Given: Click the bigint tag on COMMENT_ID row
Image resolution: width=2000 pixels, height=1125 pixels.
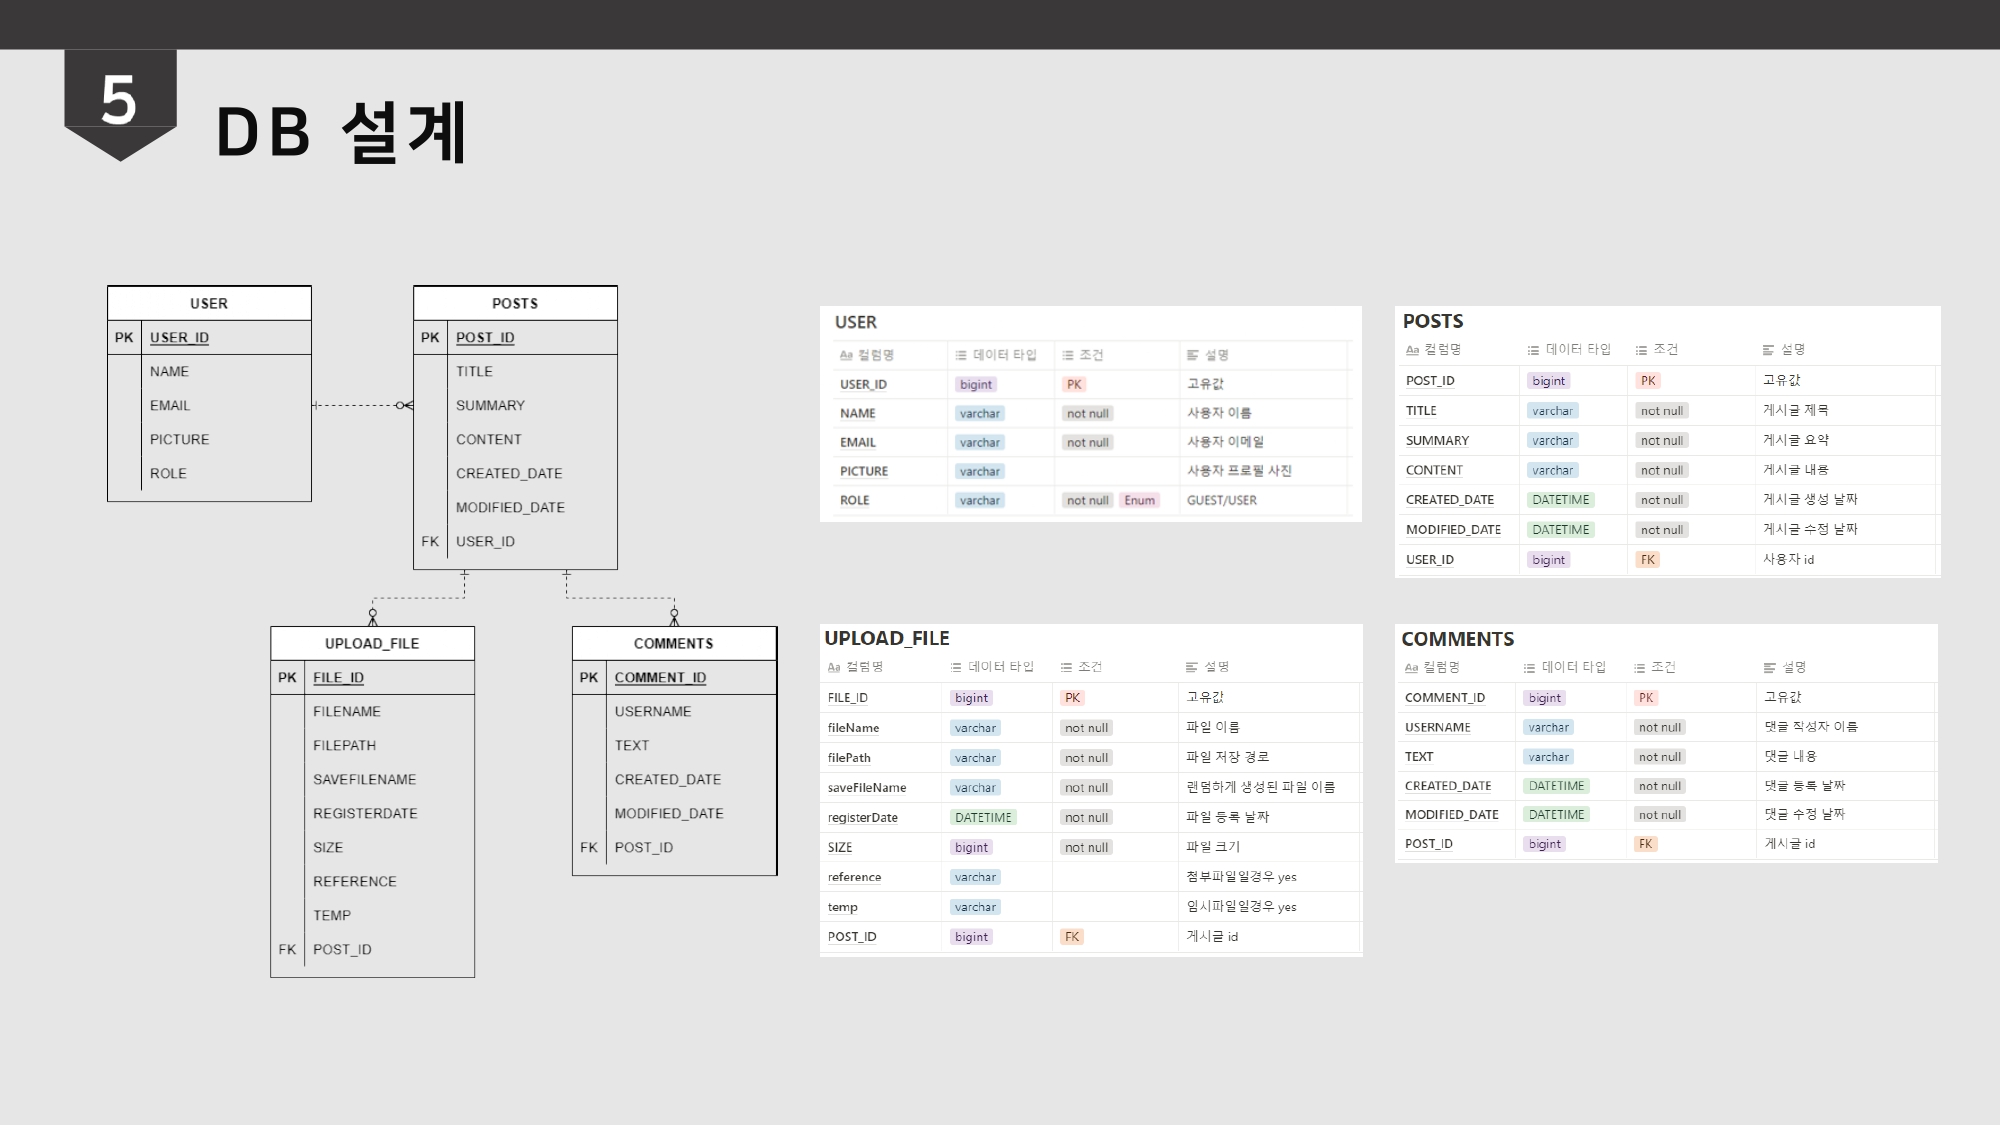Looking at the screenshot, I should pyautogui.click(x=1545, y=697).
